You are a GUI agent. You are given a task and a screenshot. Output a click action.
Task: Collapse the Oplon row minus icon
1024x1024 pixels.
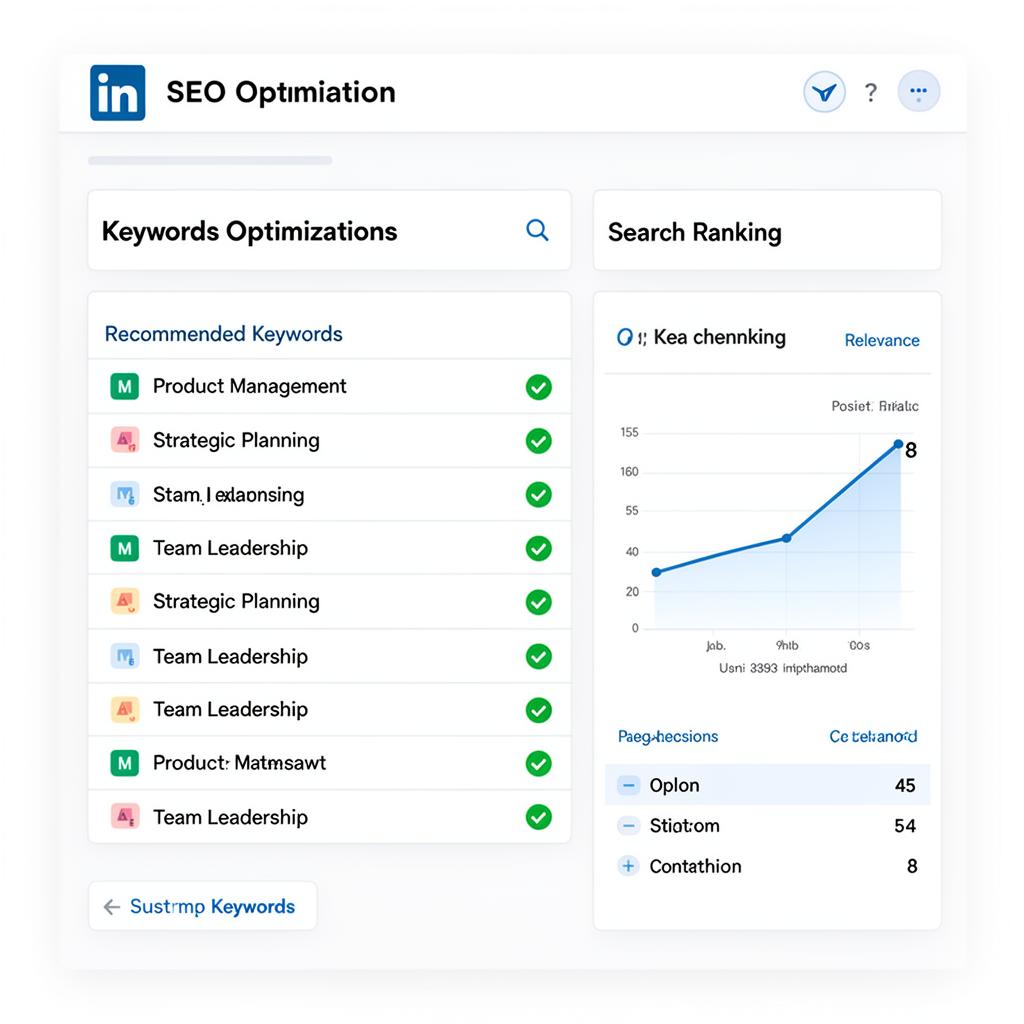628,785
